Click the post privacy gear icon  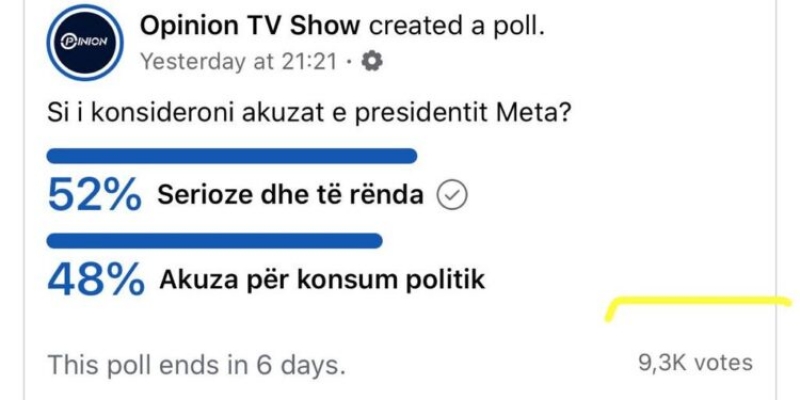click(x=371, y=62)
